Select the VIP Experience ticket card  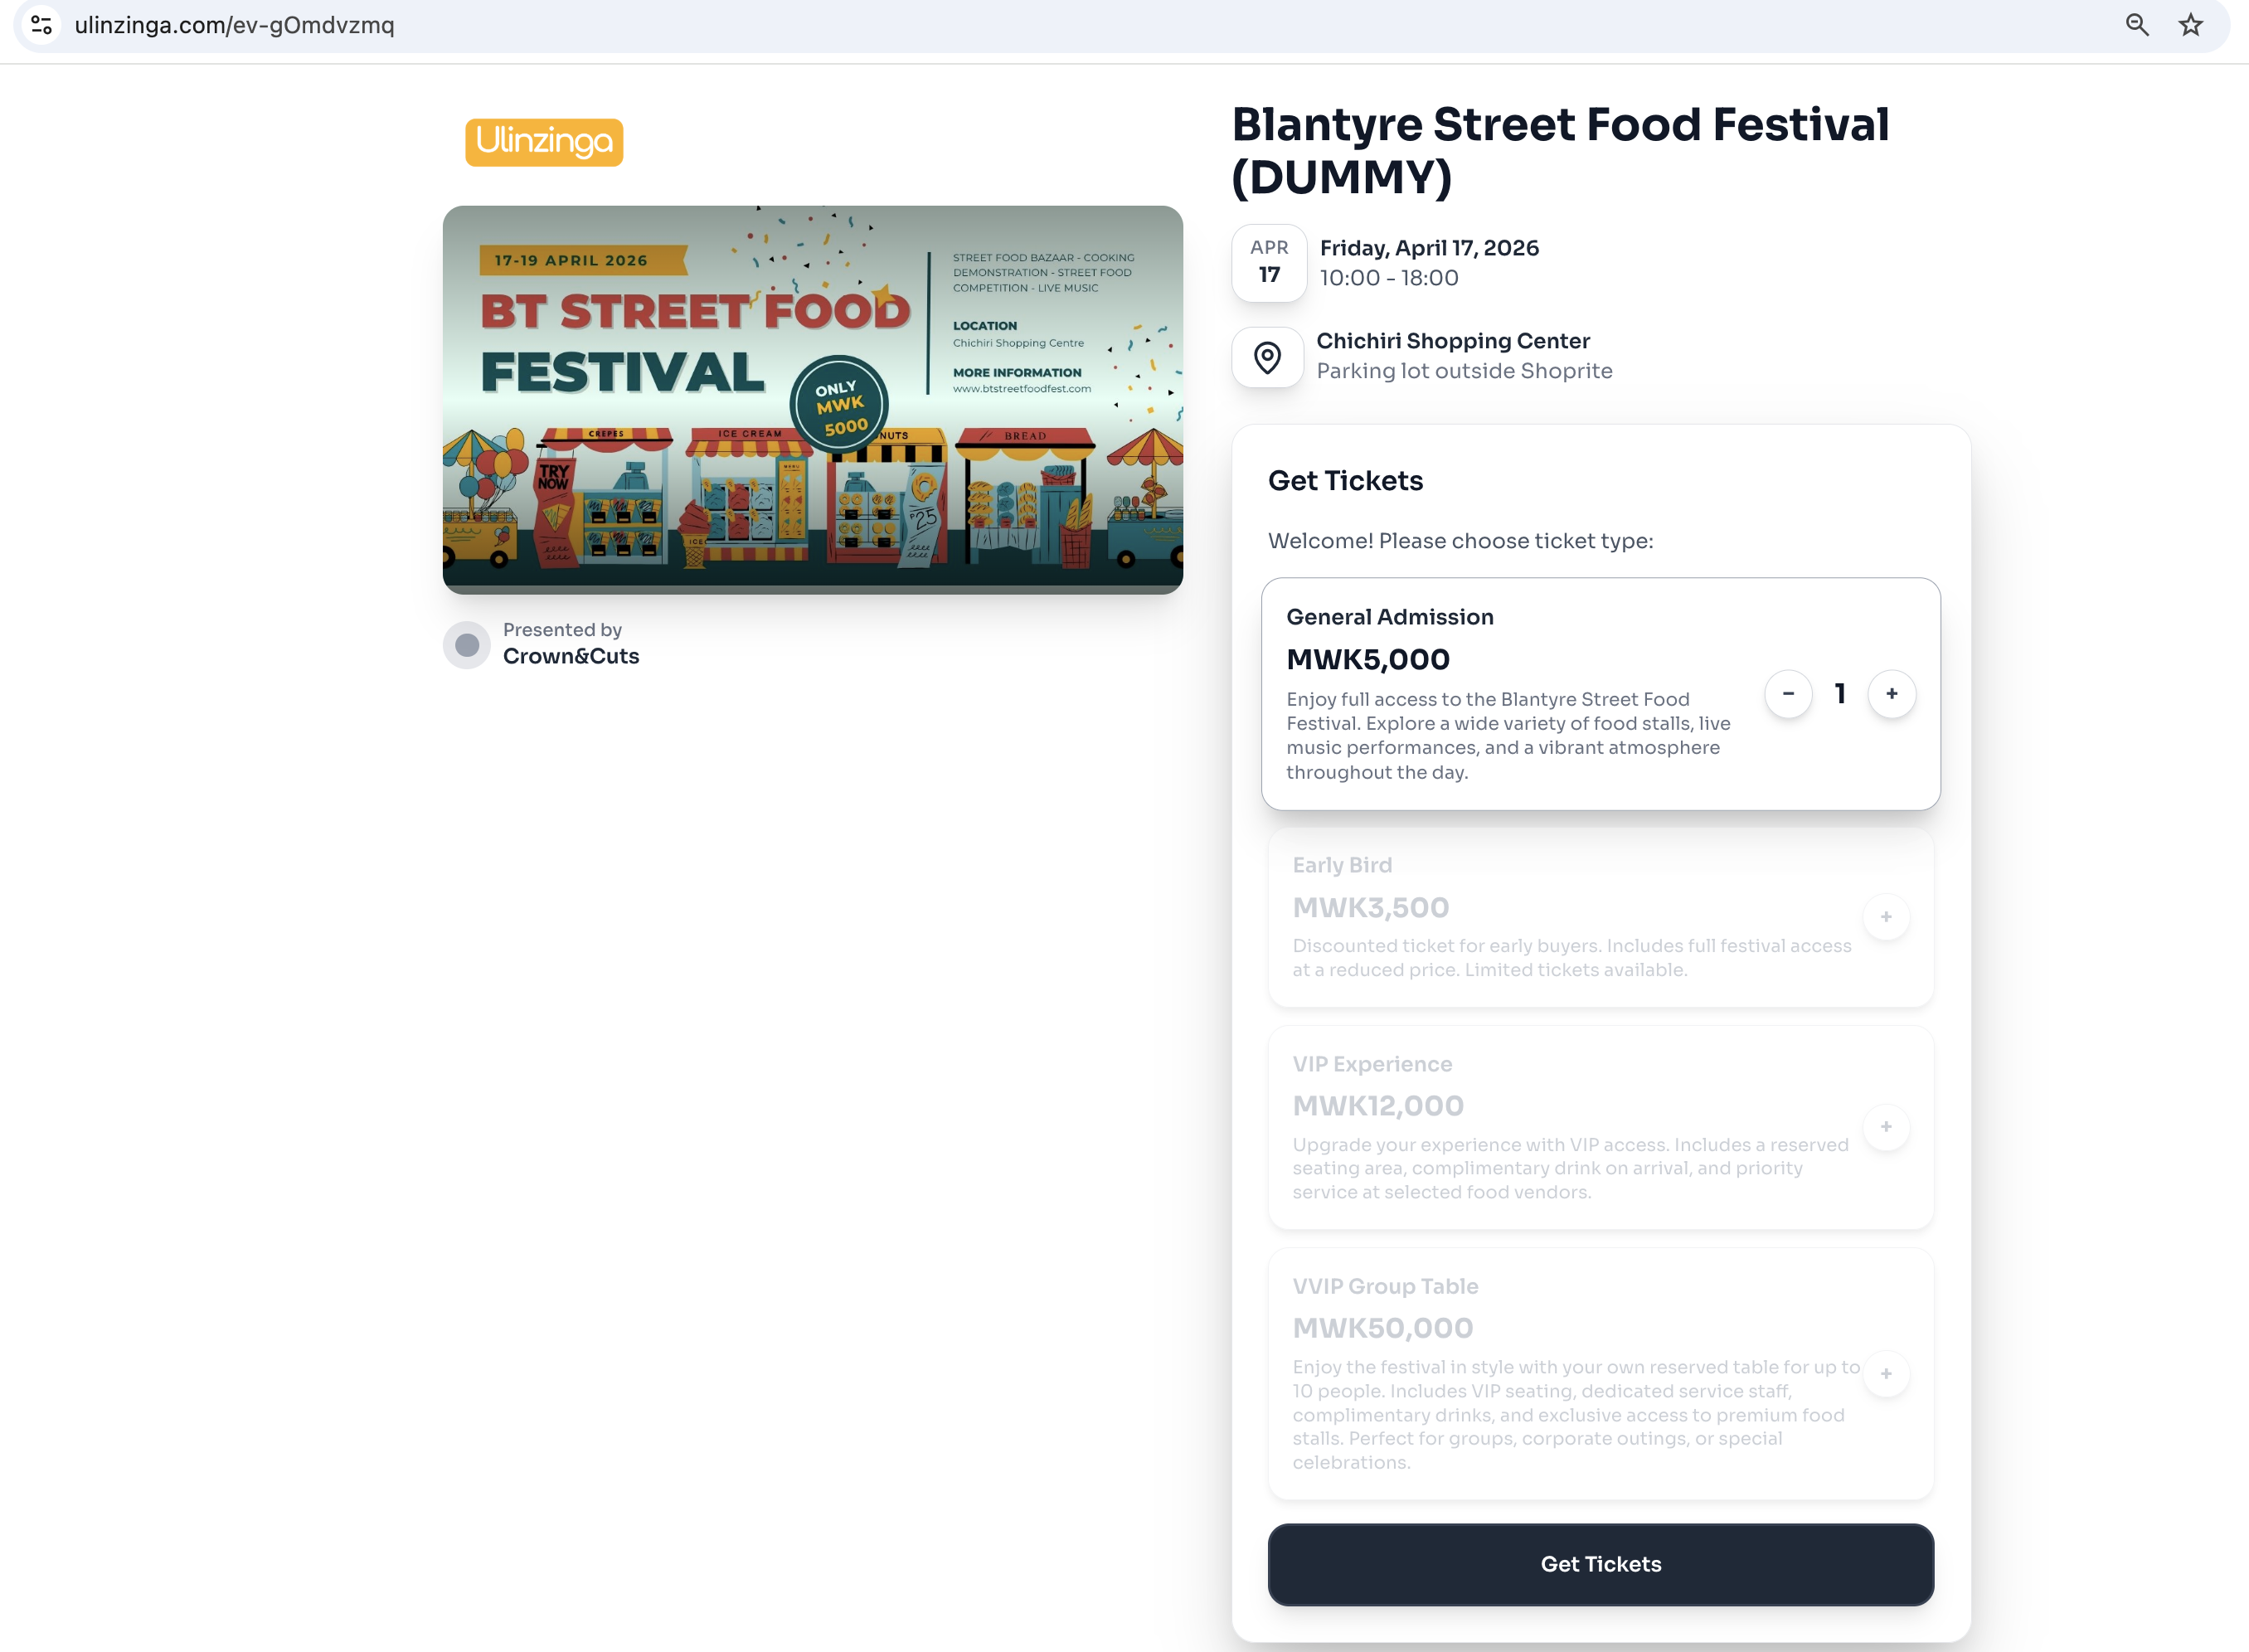[x=1570, y=1127]
